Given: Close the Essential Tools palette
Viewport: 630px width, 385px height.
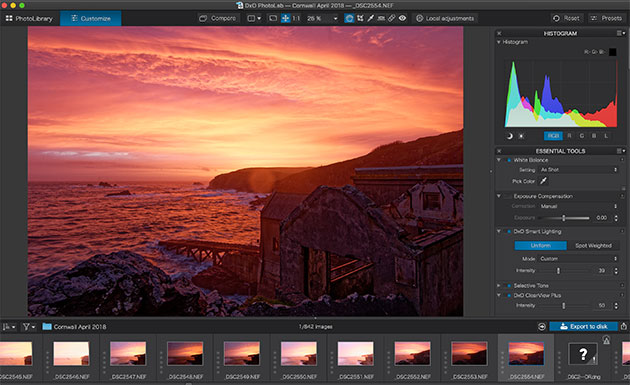Looking at the screenshot, I should pos(499,151).
